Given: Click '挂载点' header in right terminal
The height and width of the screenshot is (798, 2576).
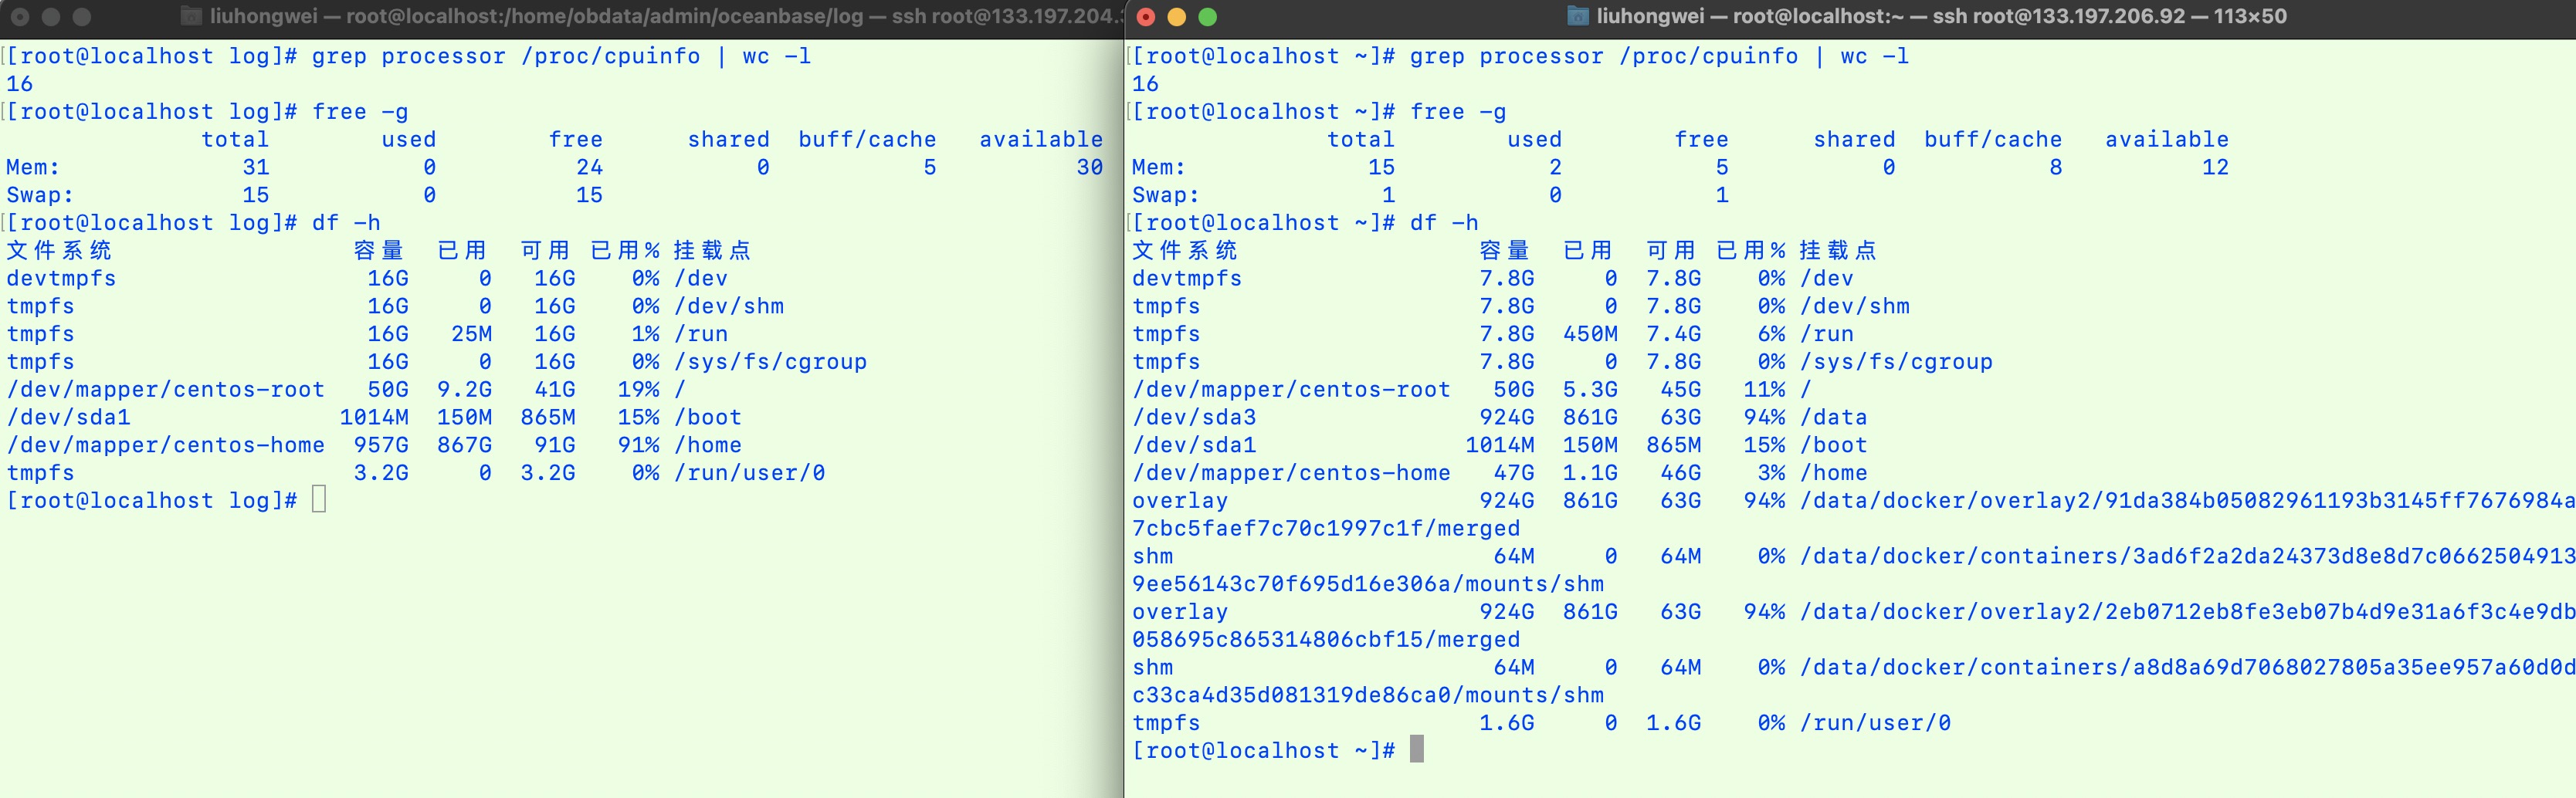Looking at the screenshot, I should [x=1838, y=250].
